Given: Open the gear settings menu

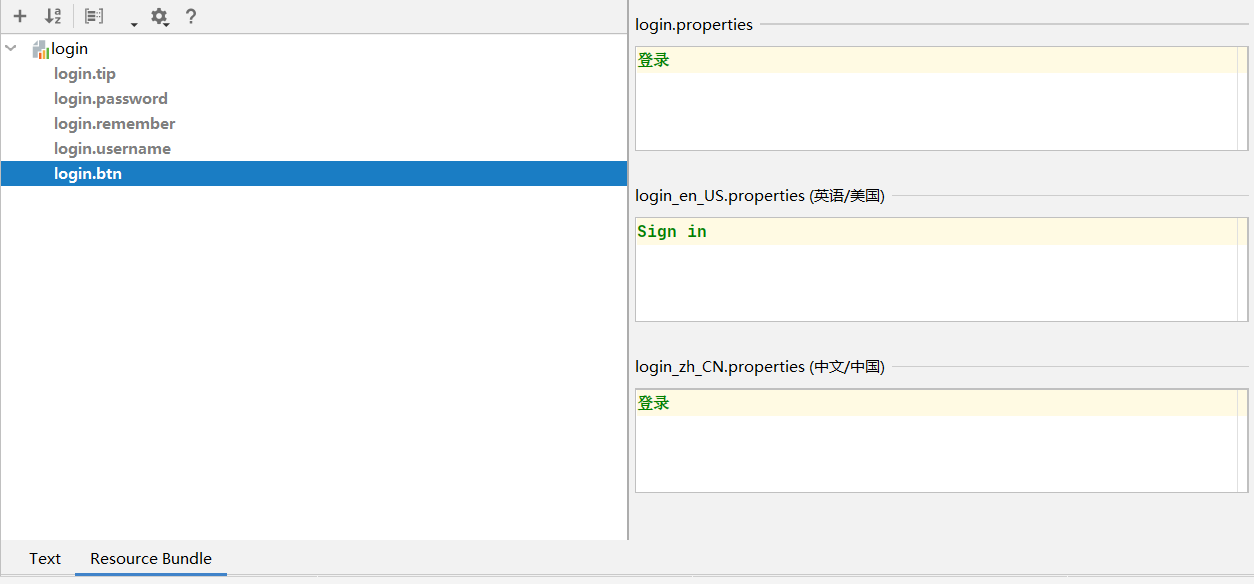Looking at the screenshot, I should pos(159,16).
